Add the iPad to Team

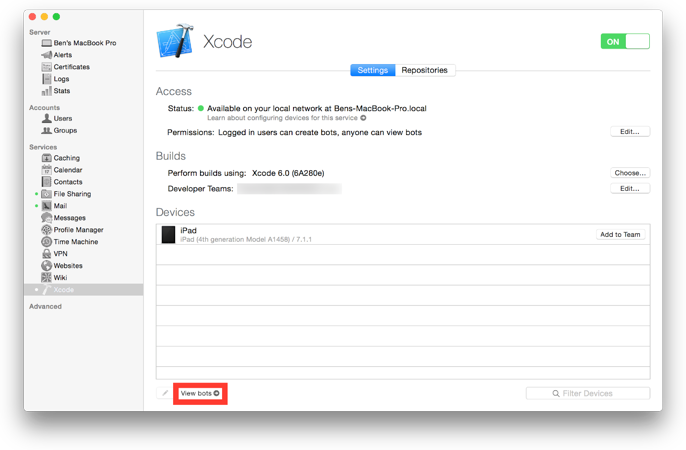click(x=620, y=234)
